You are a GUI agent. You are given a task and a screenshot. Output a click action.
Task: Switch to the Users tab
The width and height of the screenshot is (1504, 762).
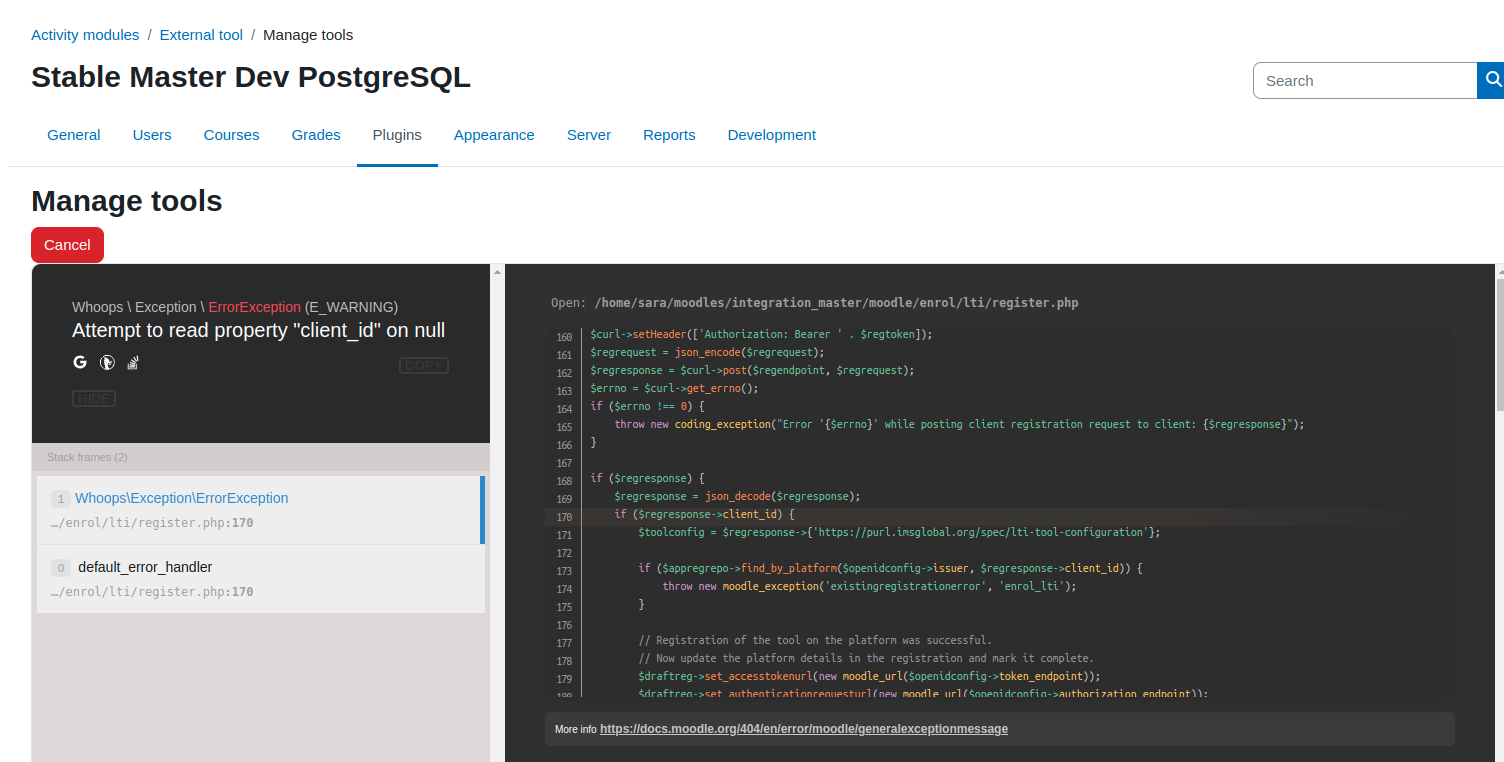coord(152,135)
